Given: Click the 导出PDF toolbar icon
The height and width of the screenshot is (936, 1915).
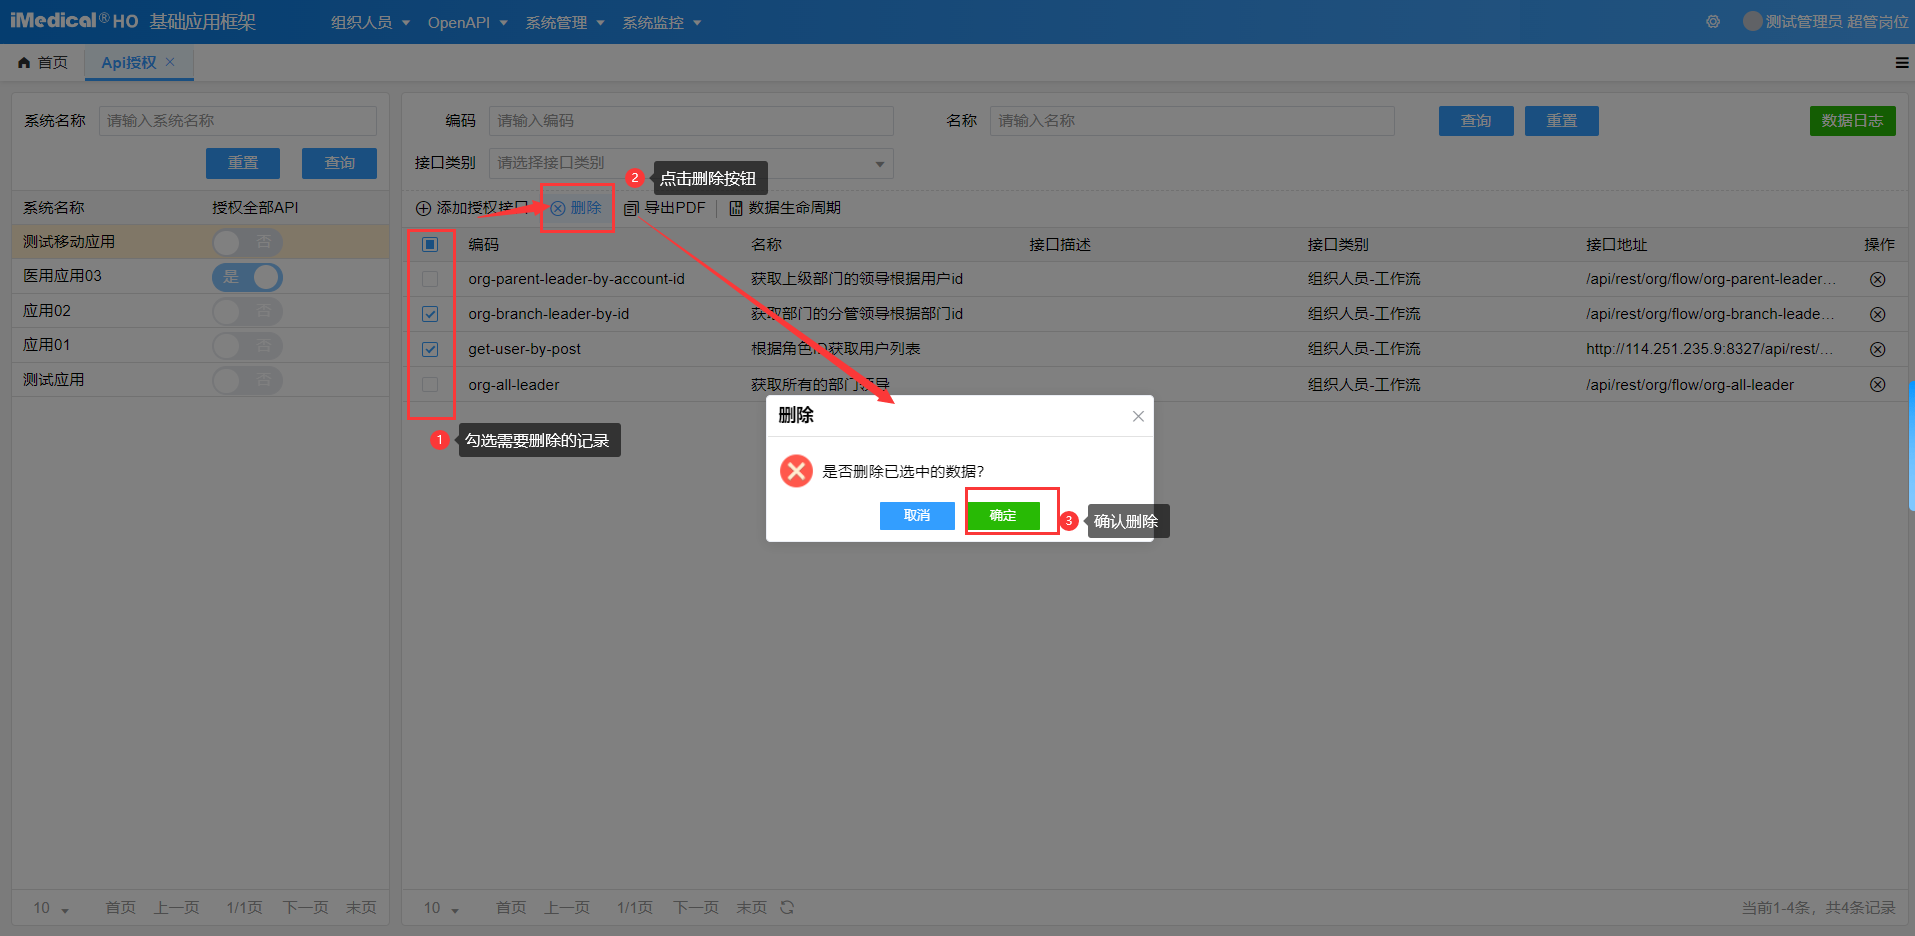Looking at the screenshot, I should pos(631,208).
